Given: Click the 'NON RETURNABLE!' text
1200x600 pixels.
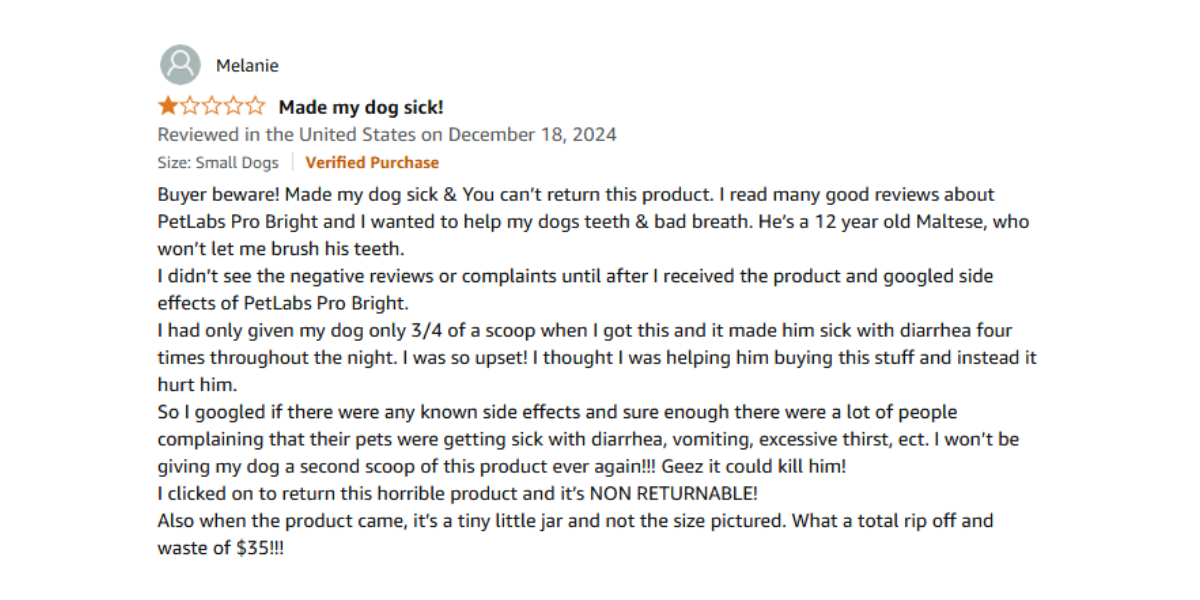Looking at the screenshot, I should (673, 493).
